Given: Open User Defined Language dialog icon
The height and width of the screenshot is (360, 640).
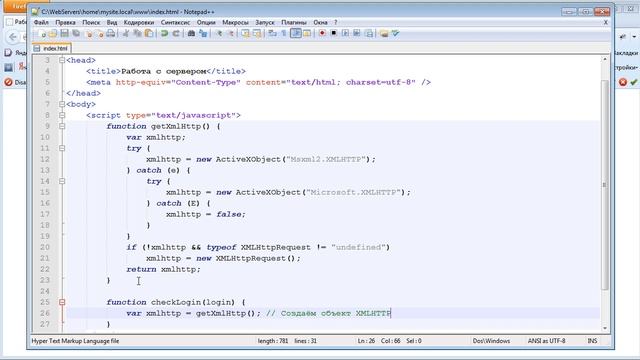Looking at the screenshot, I should coord(307,33).
